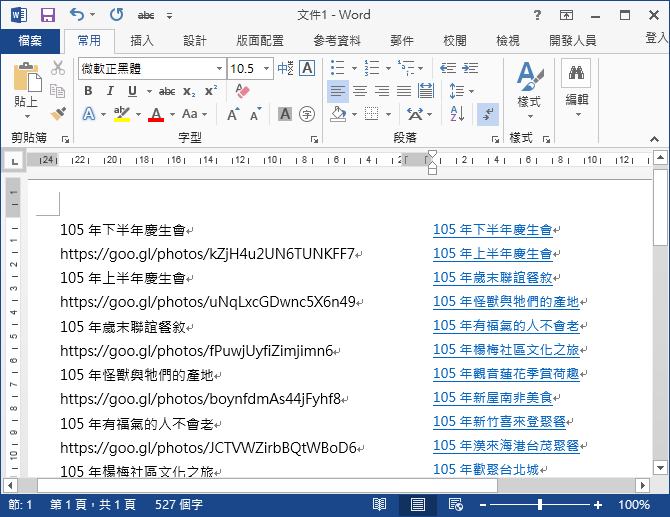Expand underline style dropdown arrow
This screenshot has width=670, height=517.
tap(149, 91)
